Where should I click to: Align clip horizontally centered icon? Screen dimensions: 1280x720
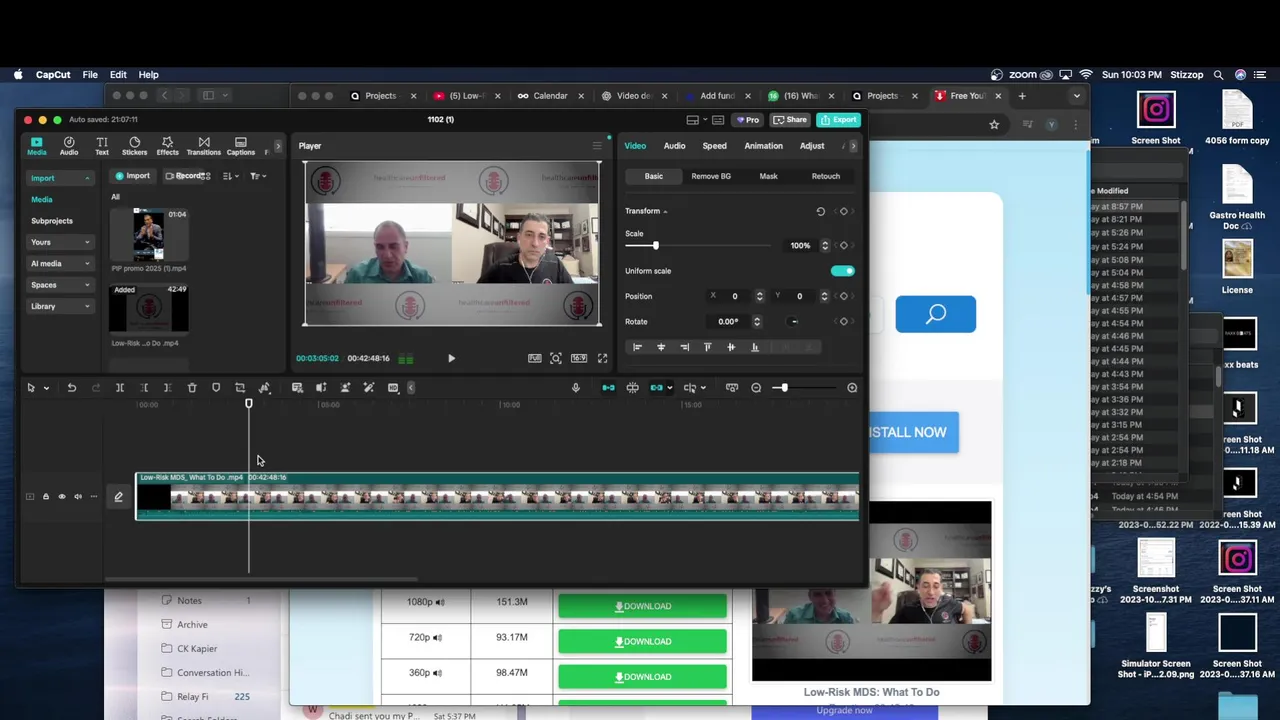tap(660, 347)
